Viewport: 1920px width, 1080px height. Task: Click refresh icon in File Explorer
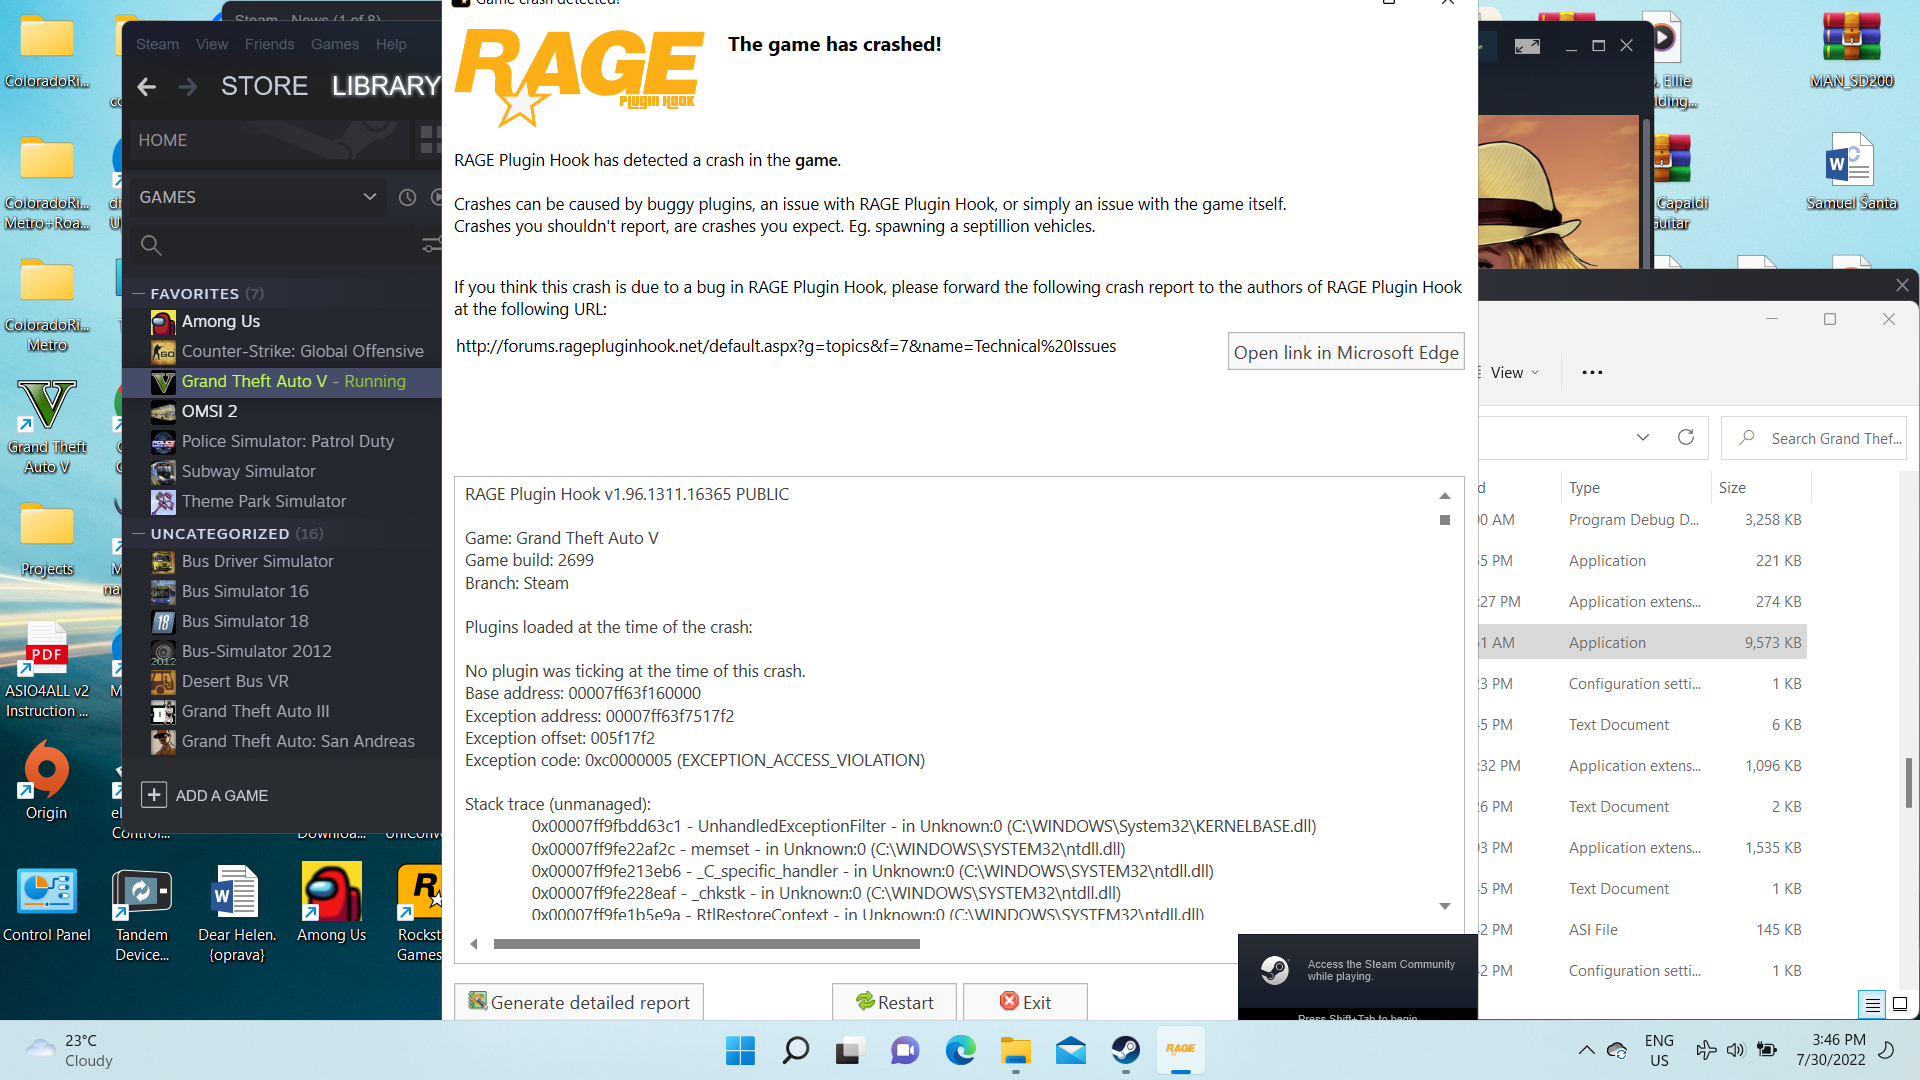1686,437
